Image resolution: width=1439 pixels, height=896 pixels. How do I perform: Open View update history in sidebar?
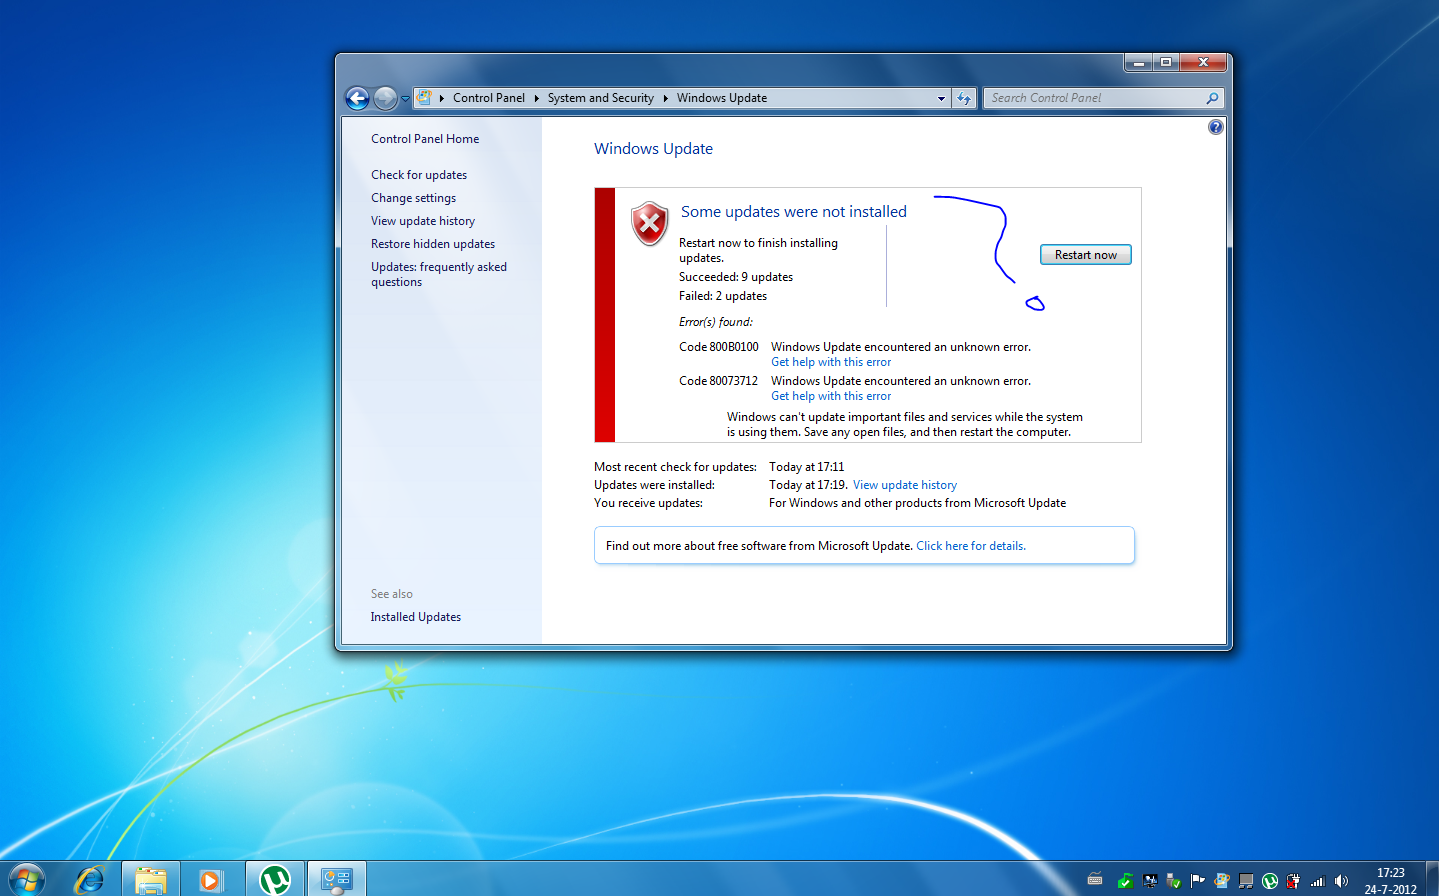point(423,221)
